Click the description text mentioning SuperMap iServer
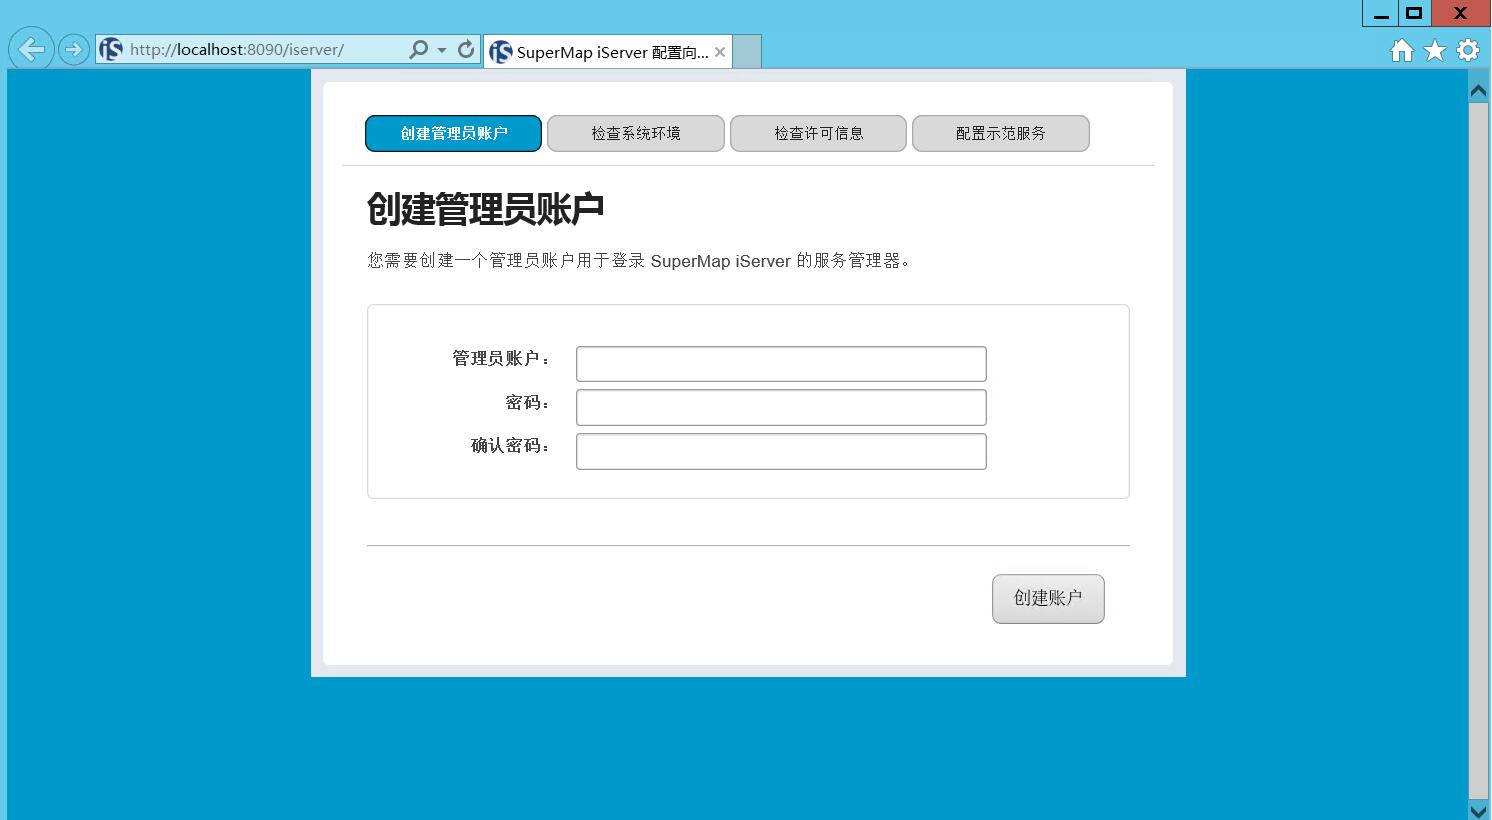The height and width of the screenshot is (820, 1492). (638, 261)
